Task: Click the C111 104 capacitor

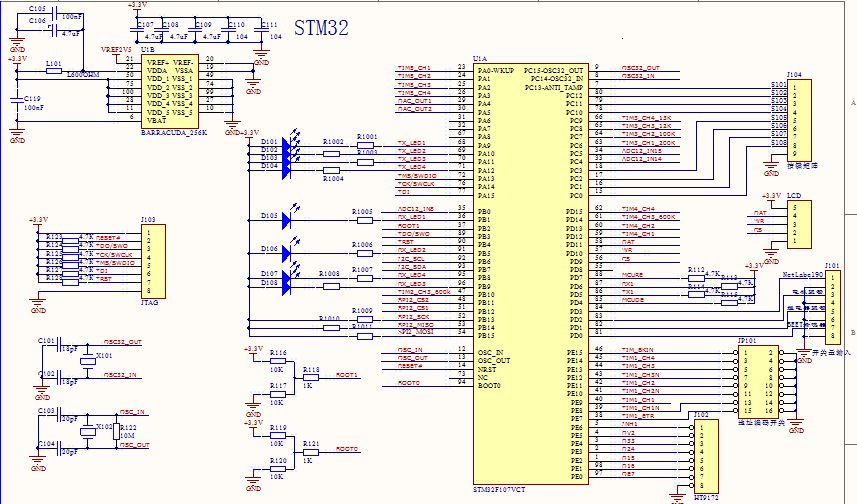Action: pyautogui.click(x=262, y=31)
